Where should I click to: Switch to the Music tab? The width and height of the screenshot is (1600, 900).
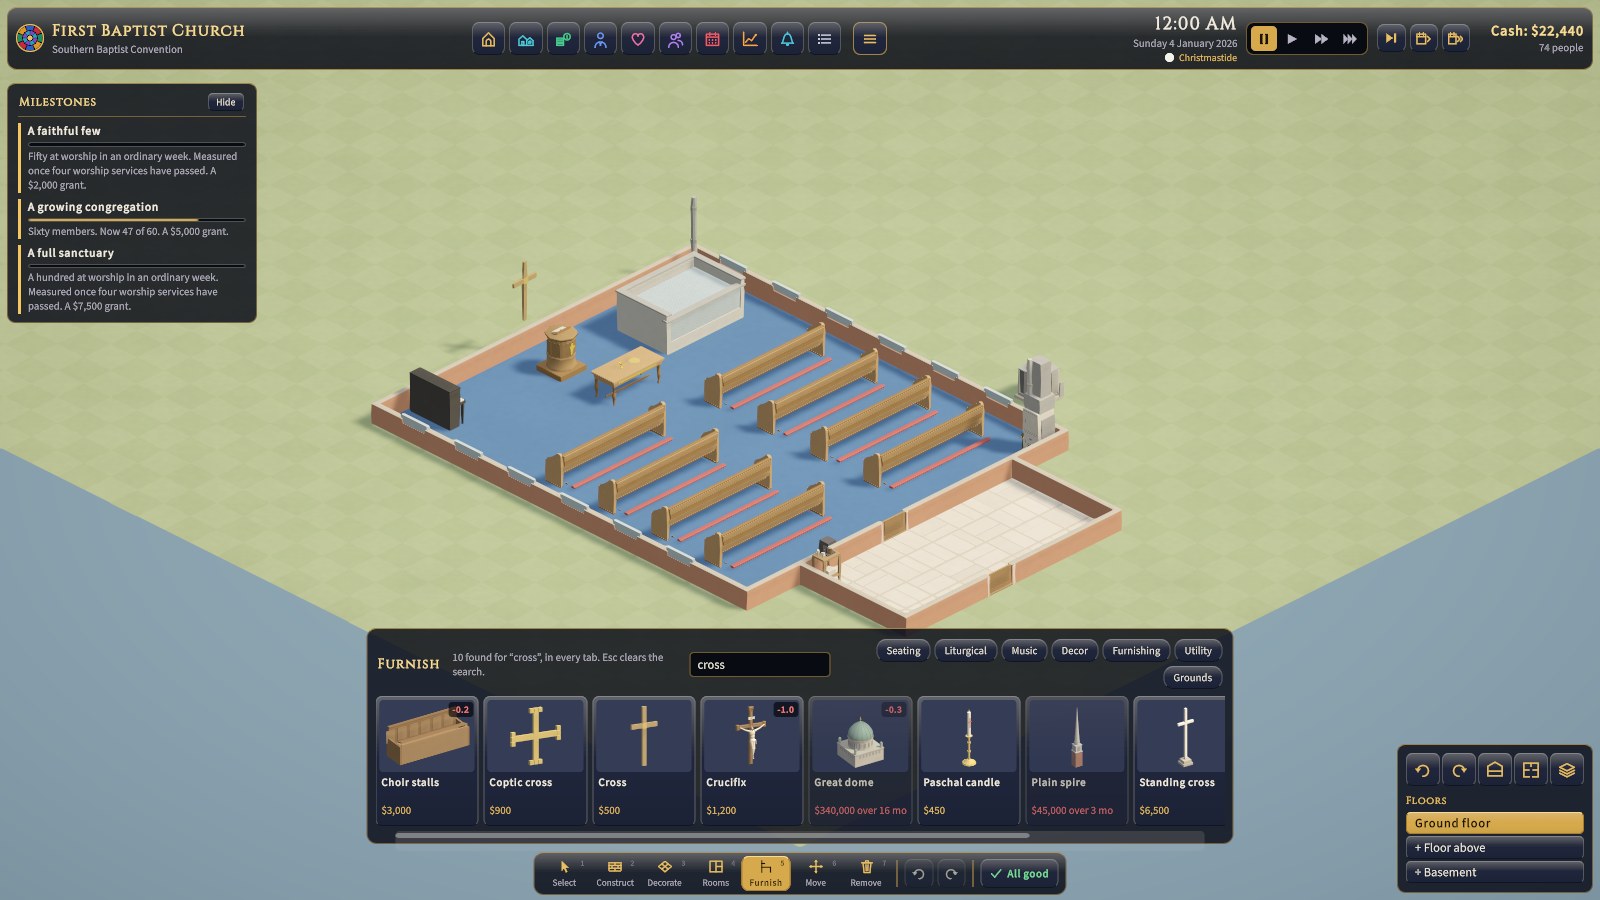1024,651
